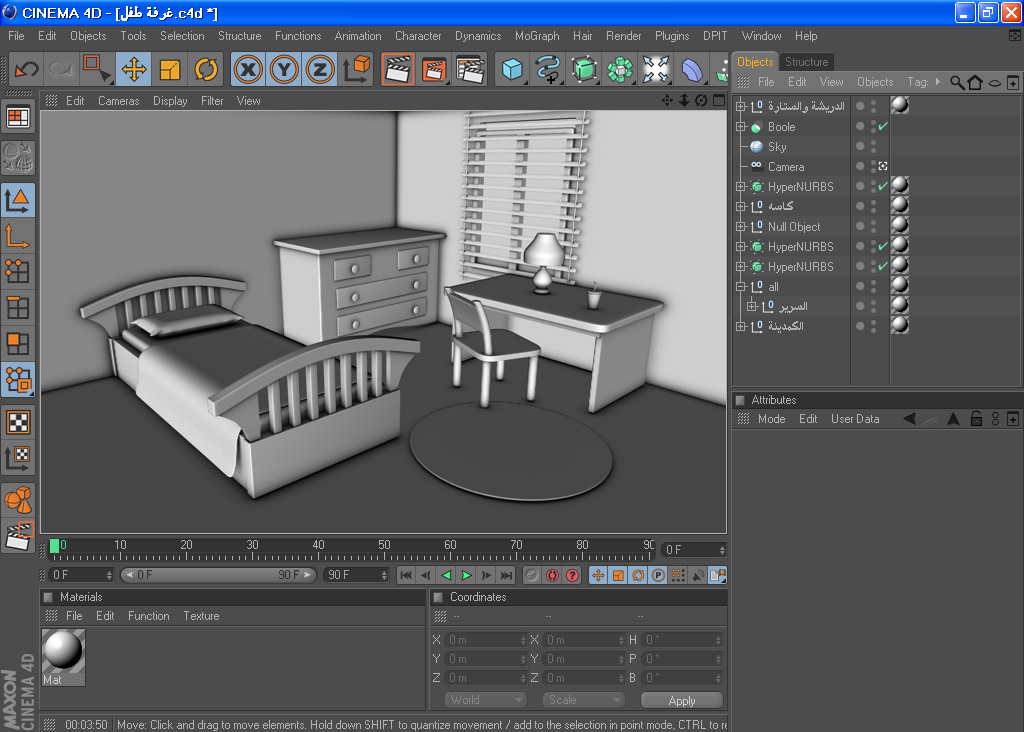
Task: Open the Attributes User Data menu
Action: [855, 419]
